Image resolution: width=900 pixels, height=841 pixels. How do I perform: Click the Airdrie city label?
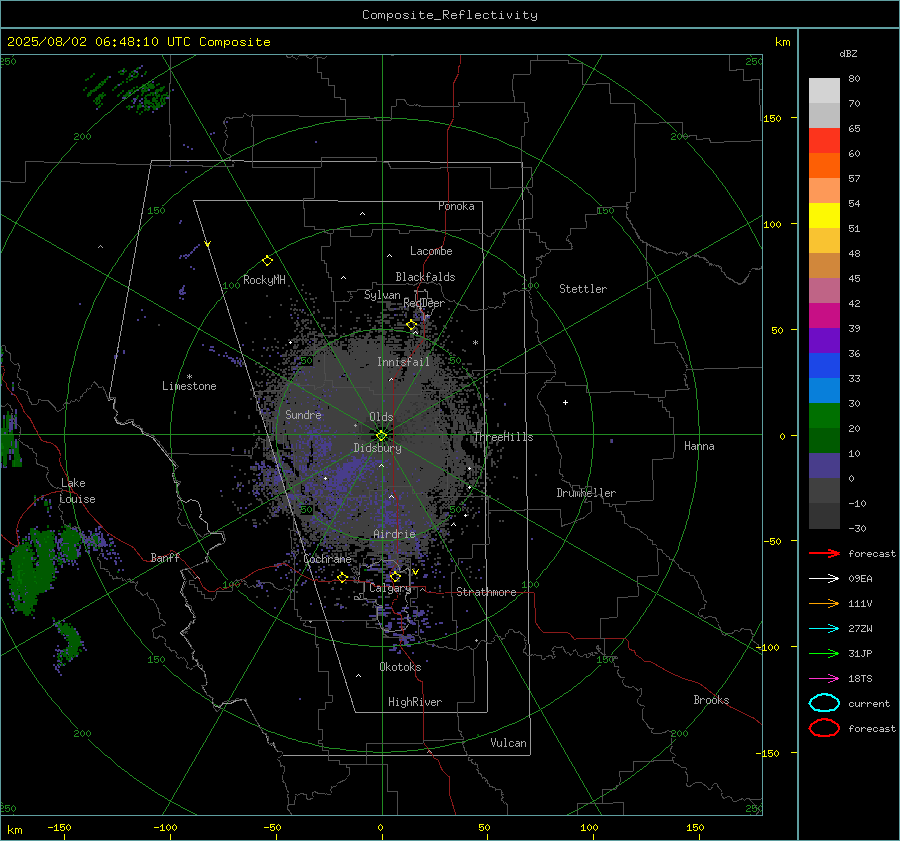pyautogui.click(x=394, y=534)
